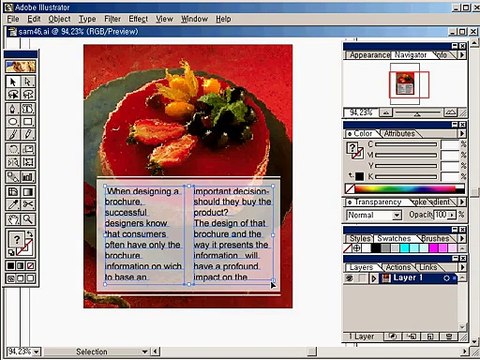Open the status bar Selection info popup
Image resolution: width=480 pixels, height=360 pixels.
(x=145, y=351)
